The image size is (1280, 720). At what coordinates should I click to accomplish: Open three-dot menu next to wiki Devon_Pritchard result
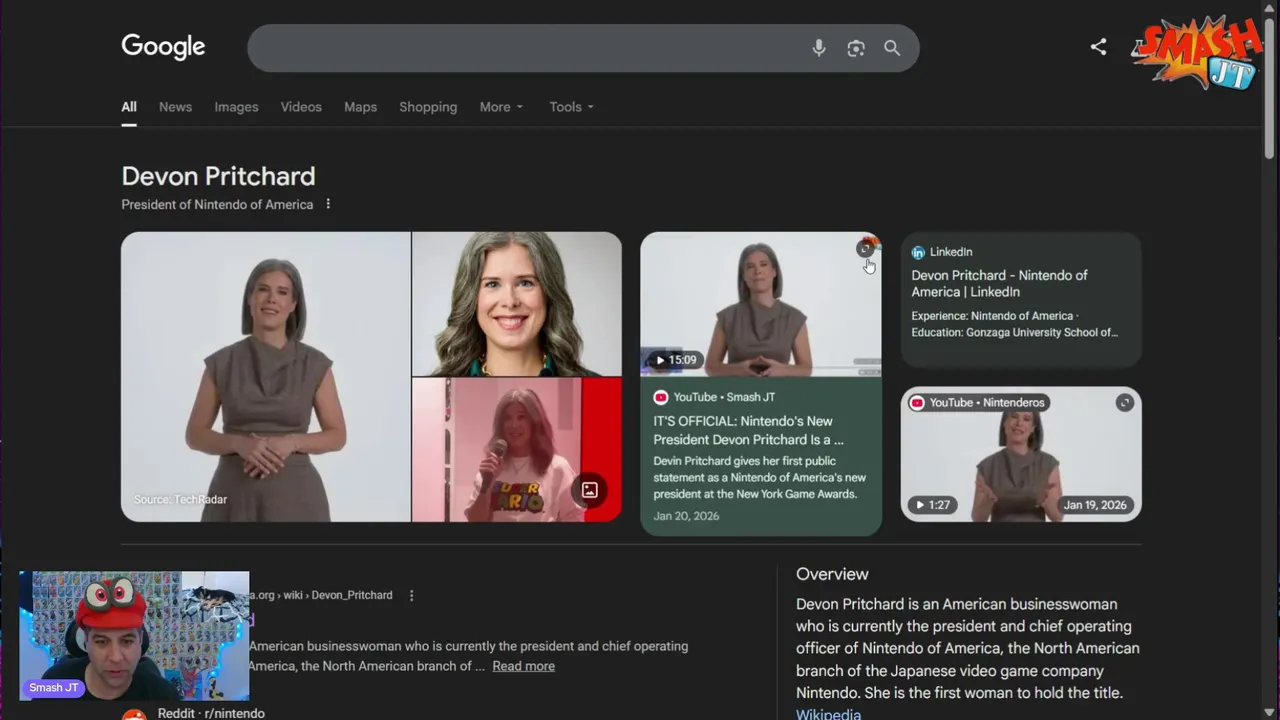pyautogui.click(x=411, y=595)
